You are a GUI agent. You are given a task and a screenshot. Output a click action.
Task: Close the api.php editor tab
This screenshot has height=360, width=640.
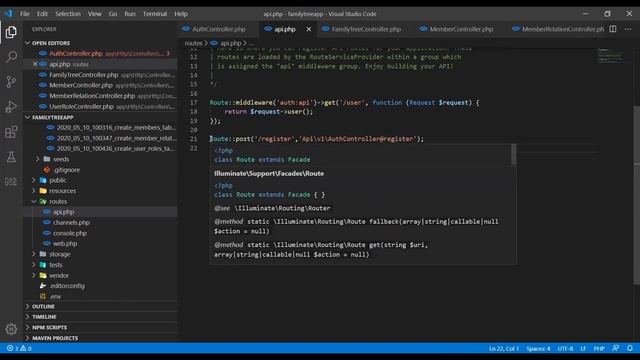pyautogui.click(x=309, y=29)
